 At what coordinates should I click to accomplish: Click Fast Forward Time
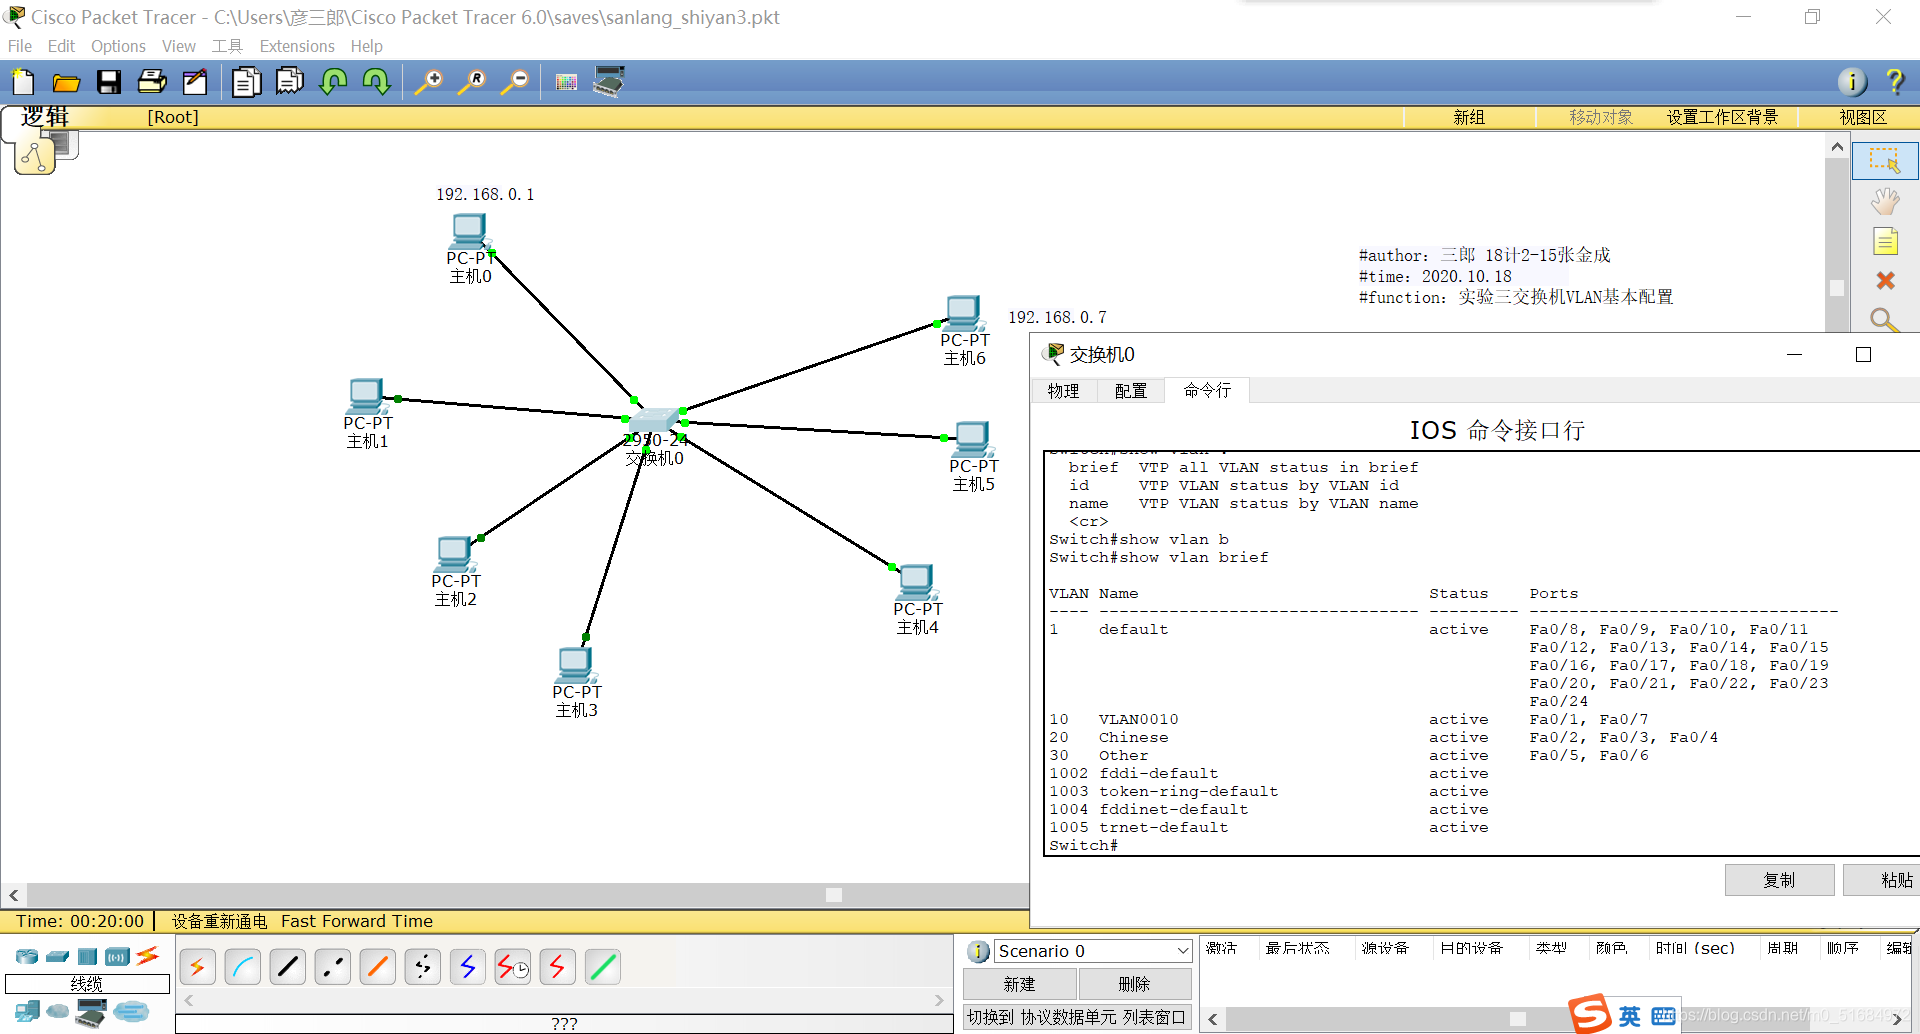tap(357, 921)
